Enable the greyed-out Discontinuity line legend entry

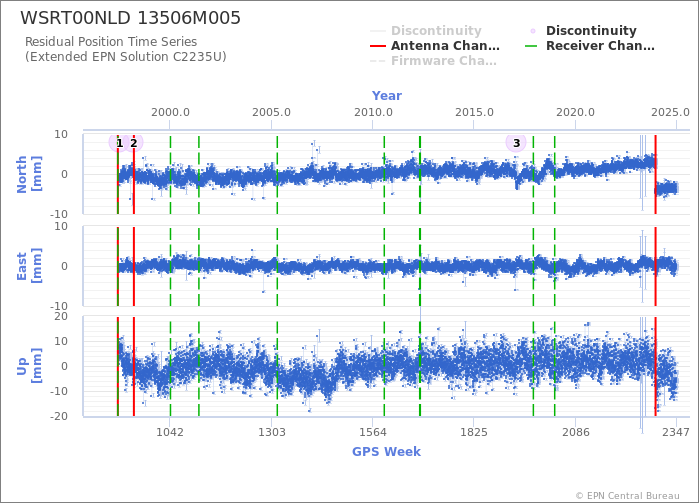coord(426,31)
